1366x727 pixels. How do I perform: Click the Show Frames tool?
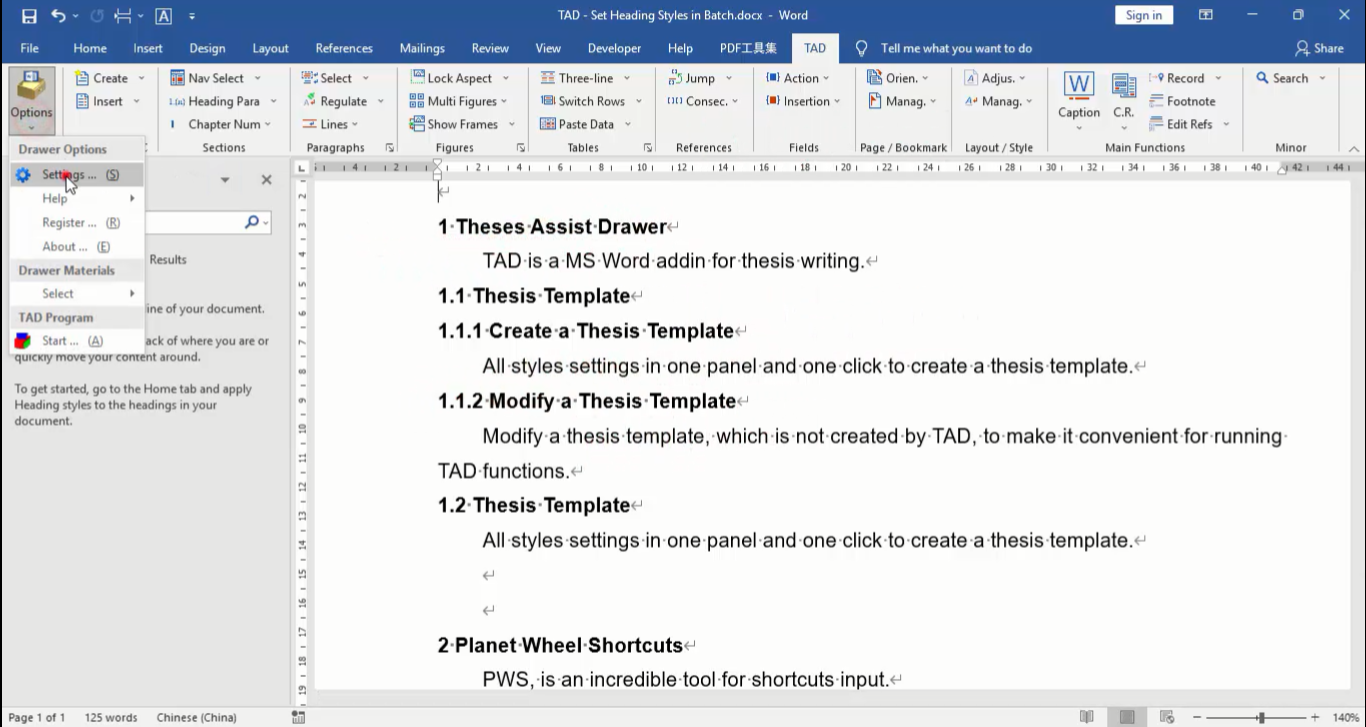tap(454, 124)
